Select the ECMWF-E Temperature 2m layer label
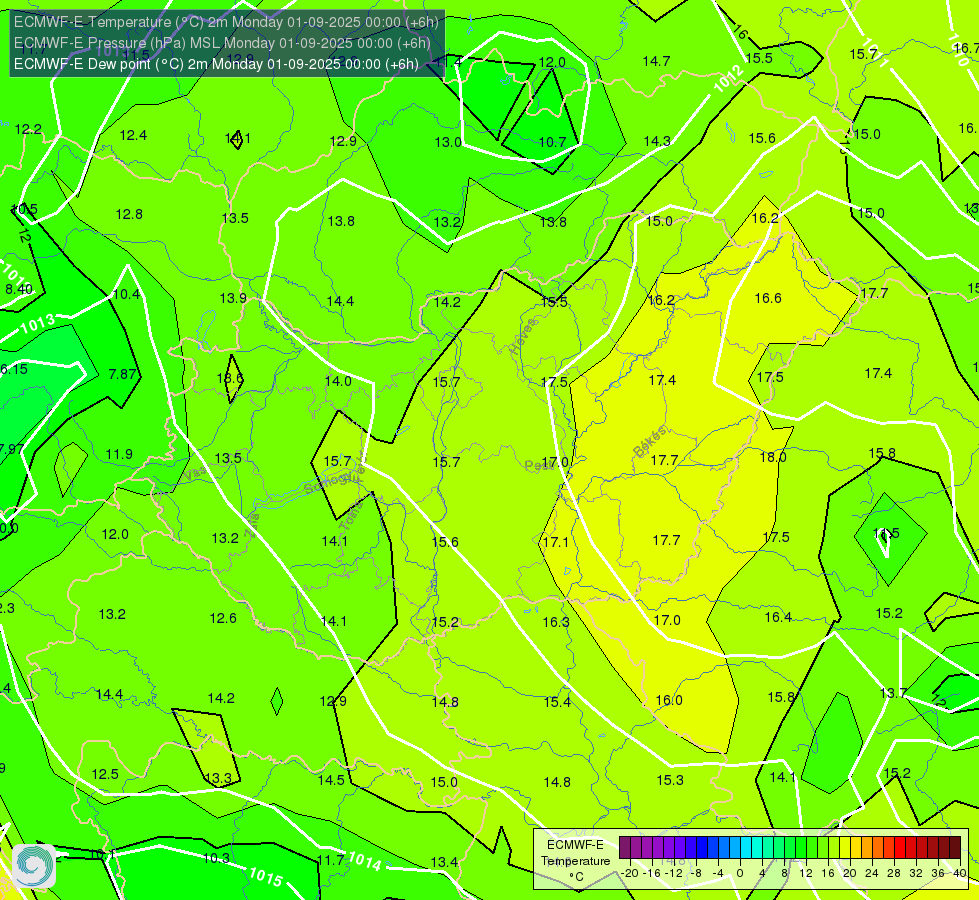This screenshot has width=979, height=900. [x=226, y=22]
